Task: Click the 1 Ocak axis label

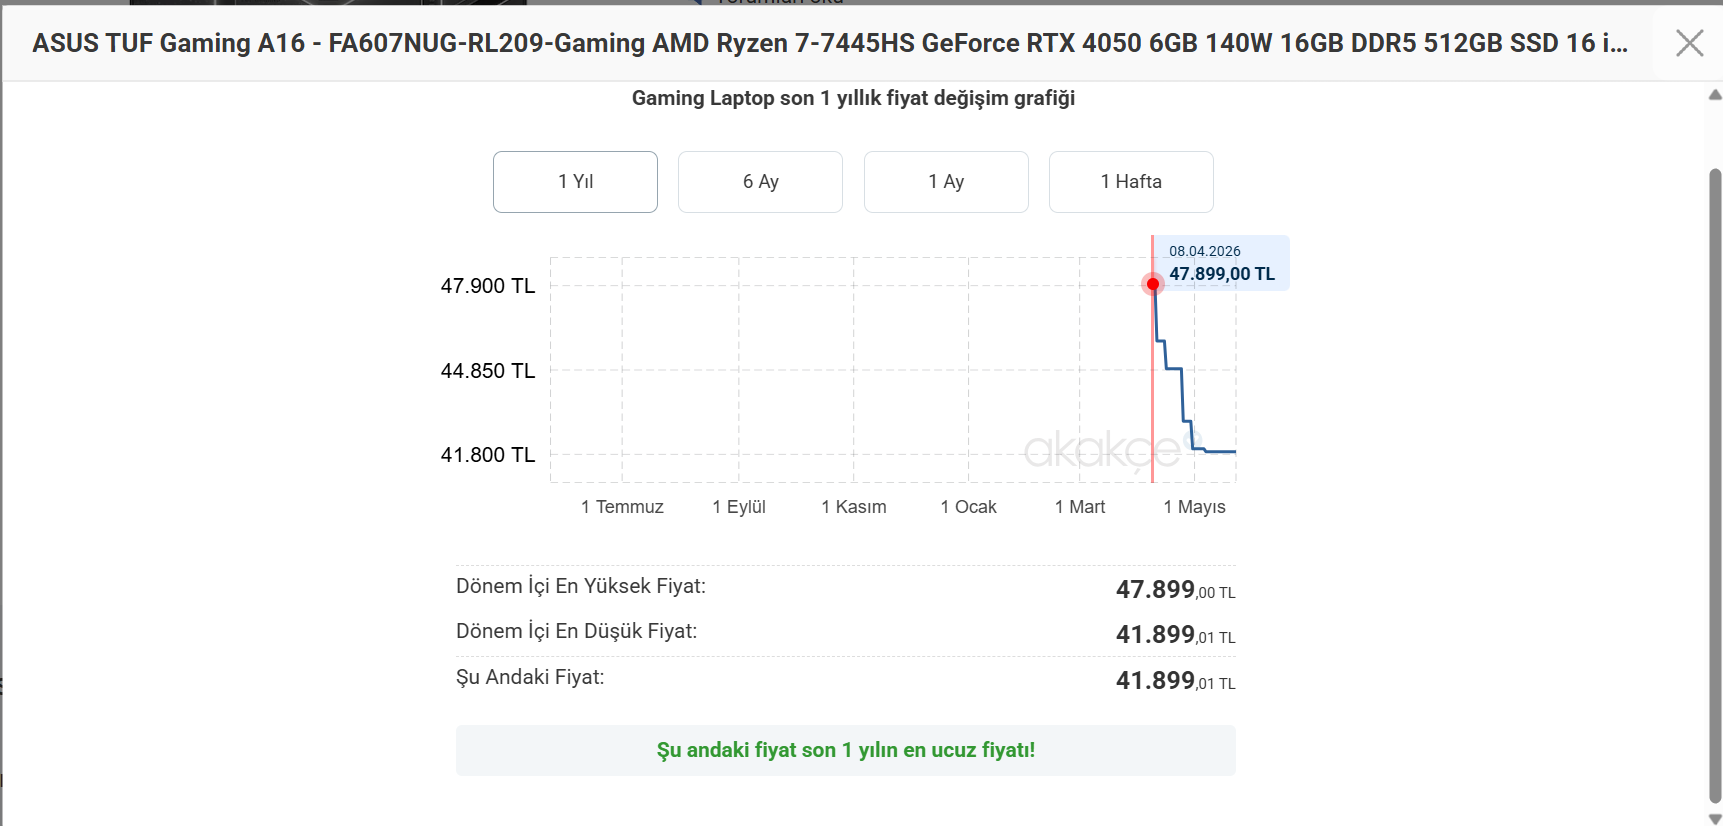Action: [x=968, y=507]
